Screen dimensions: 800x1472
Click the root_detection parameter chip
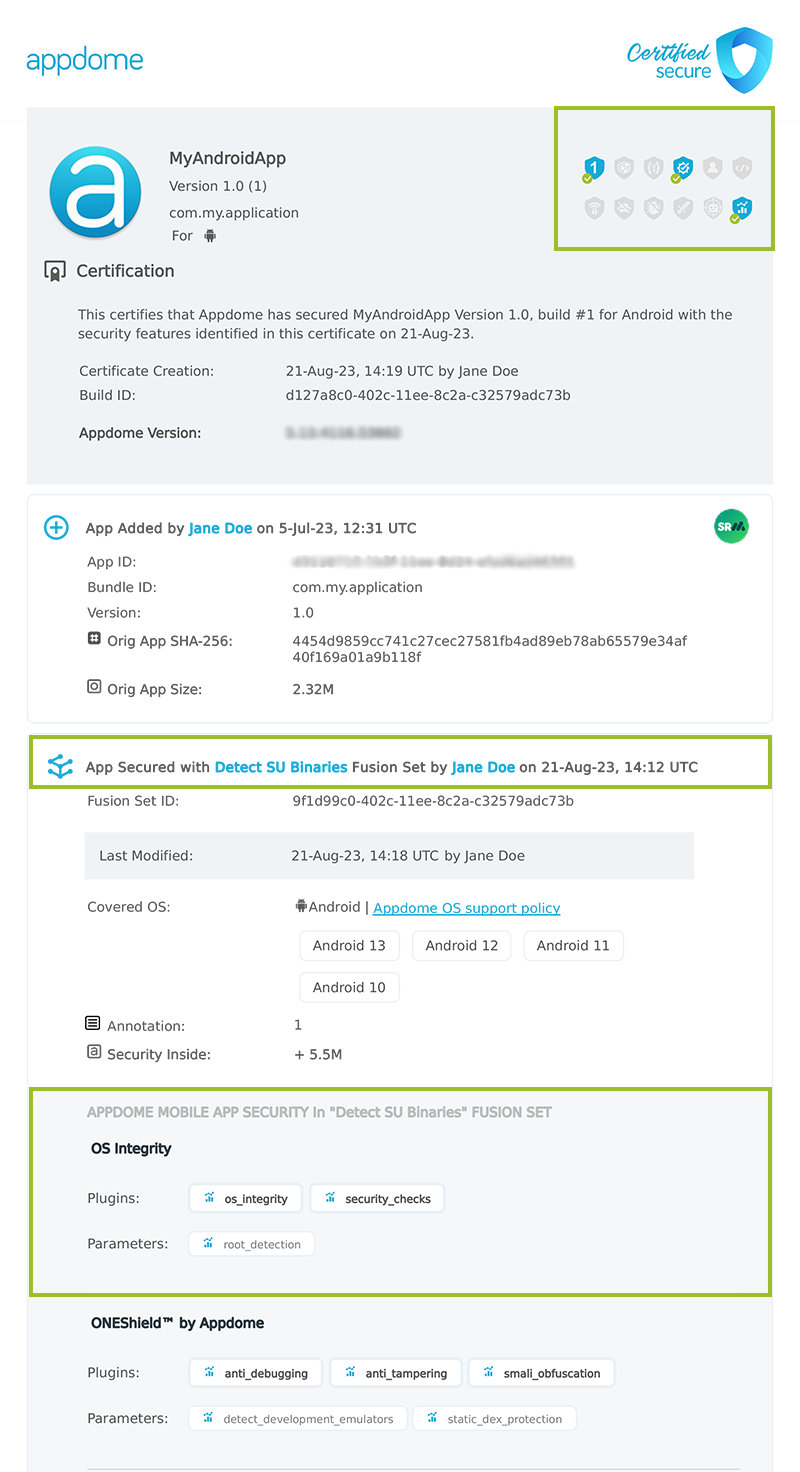(x=251, y=1243)
